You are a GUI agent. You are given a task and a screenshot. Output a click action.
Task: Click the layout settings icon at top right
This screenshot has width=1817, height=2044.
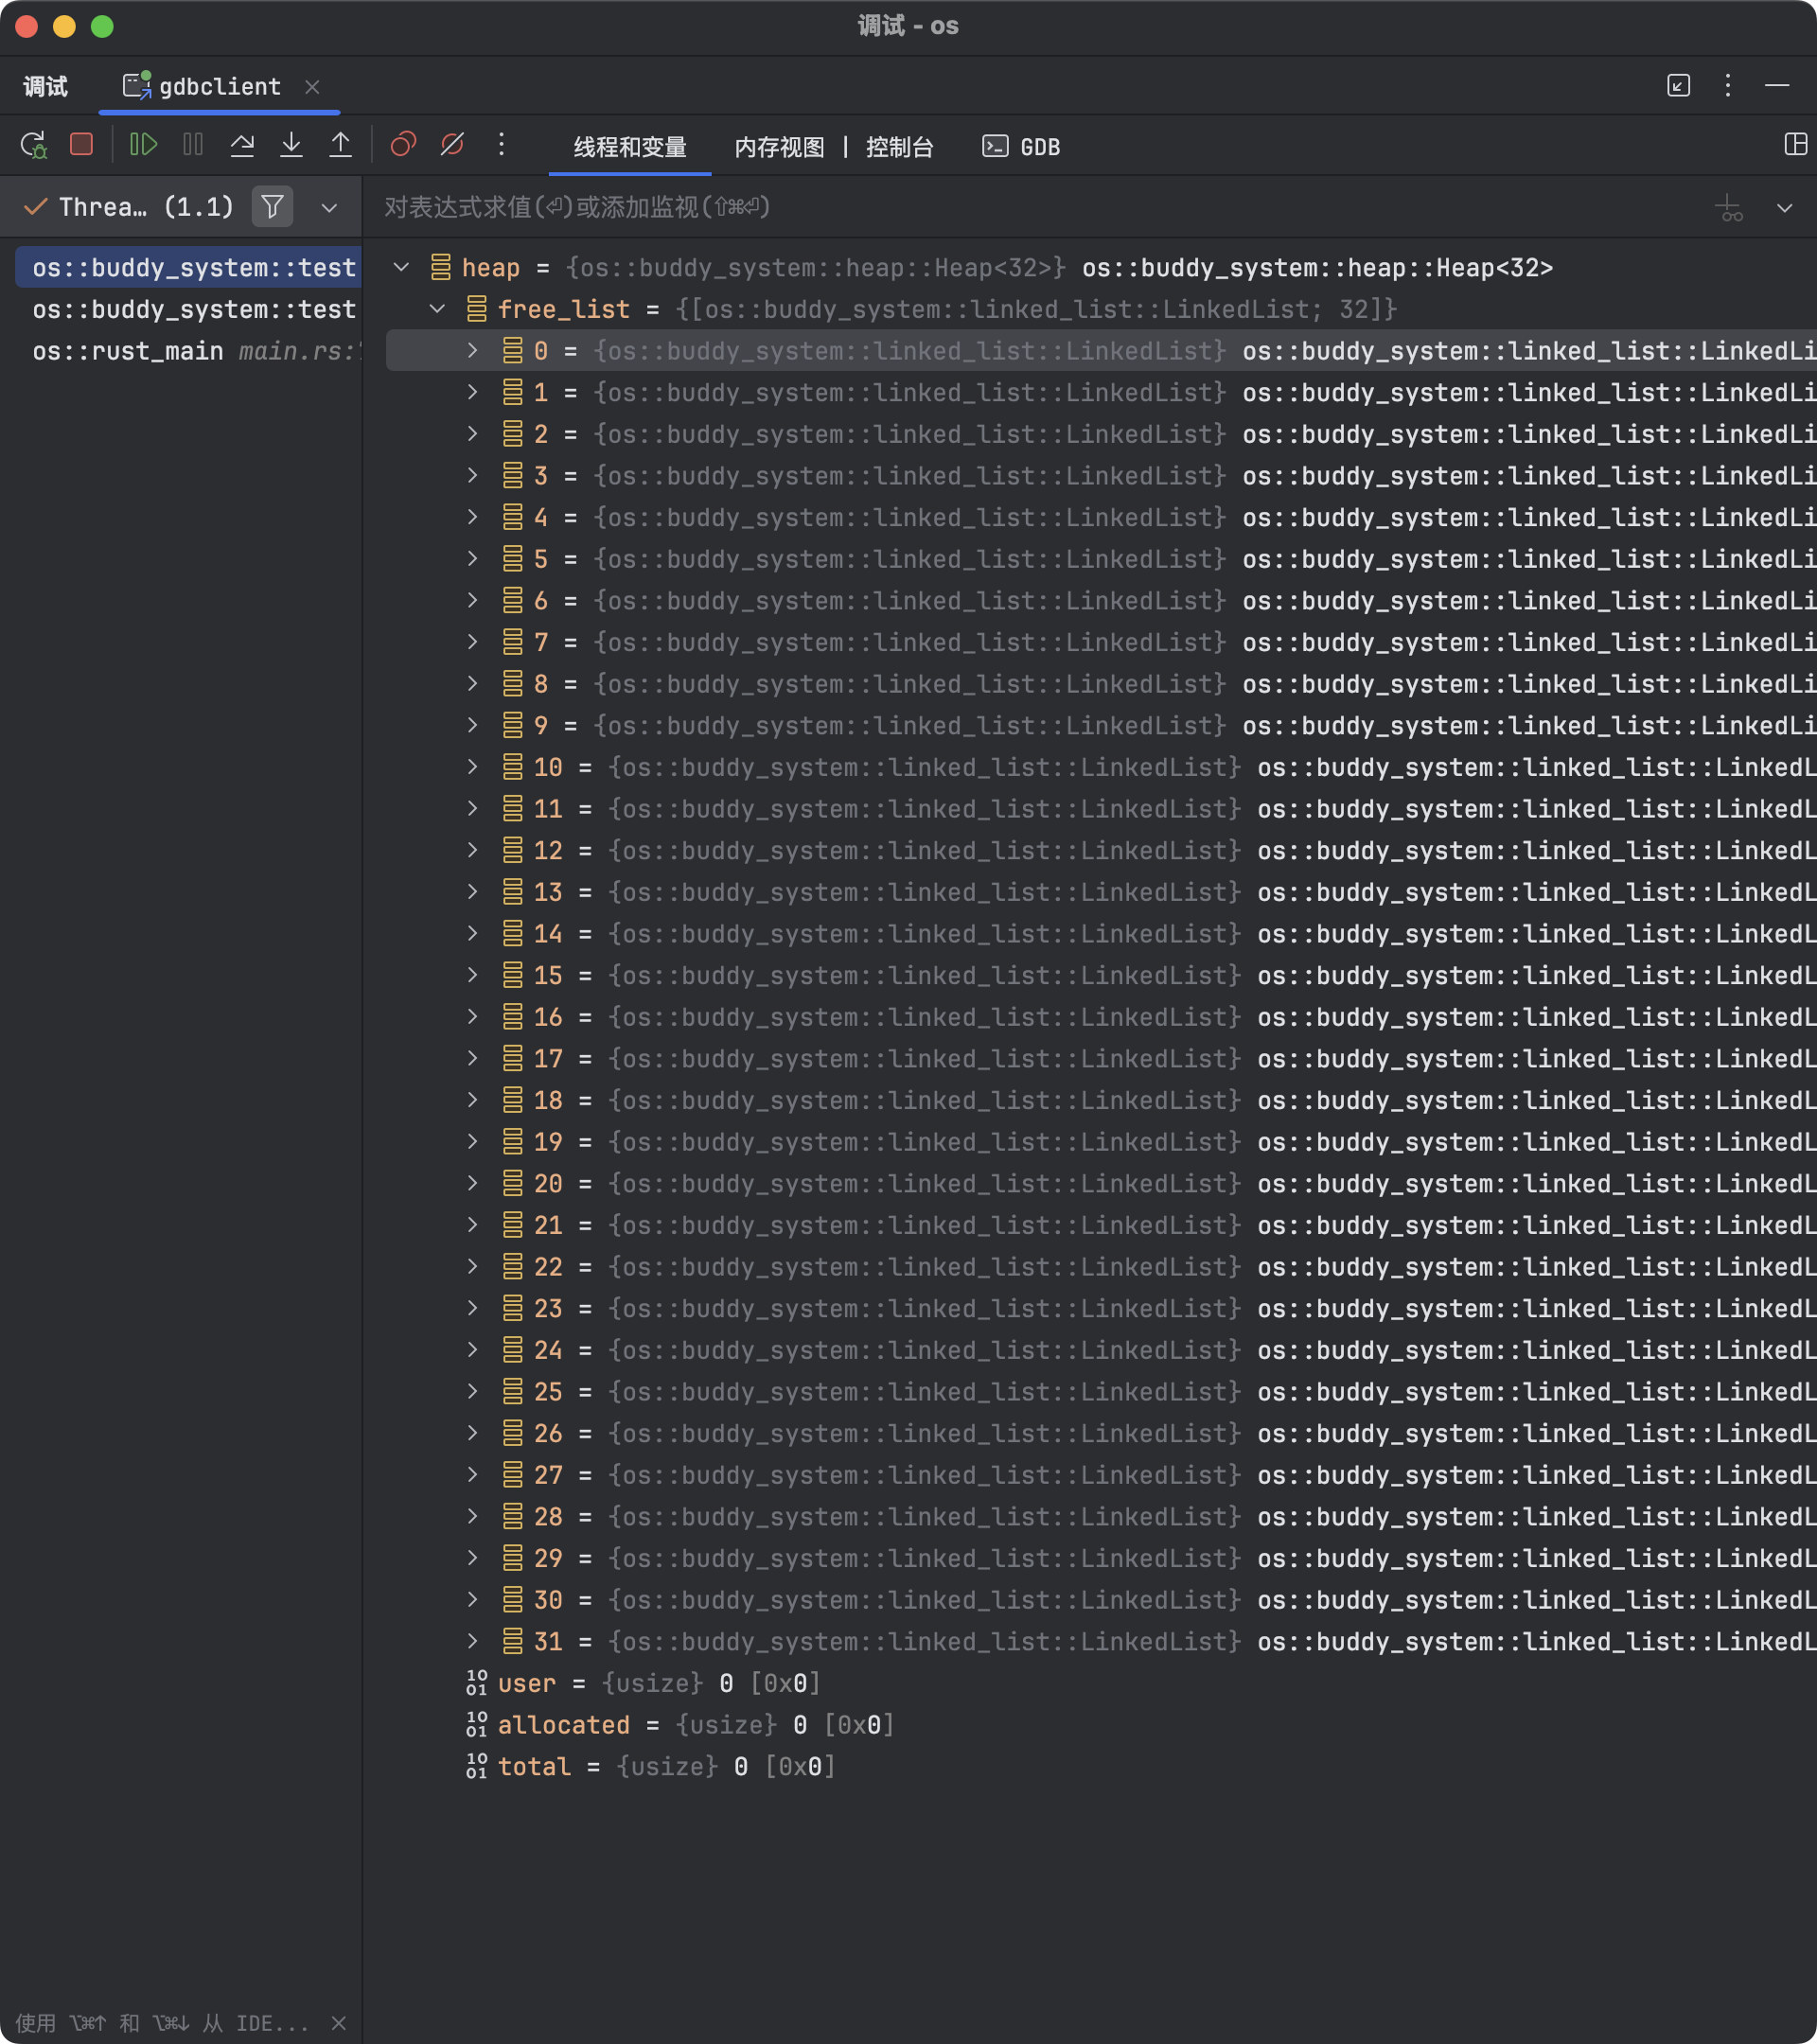[1795, 145]
